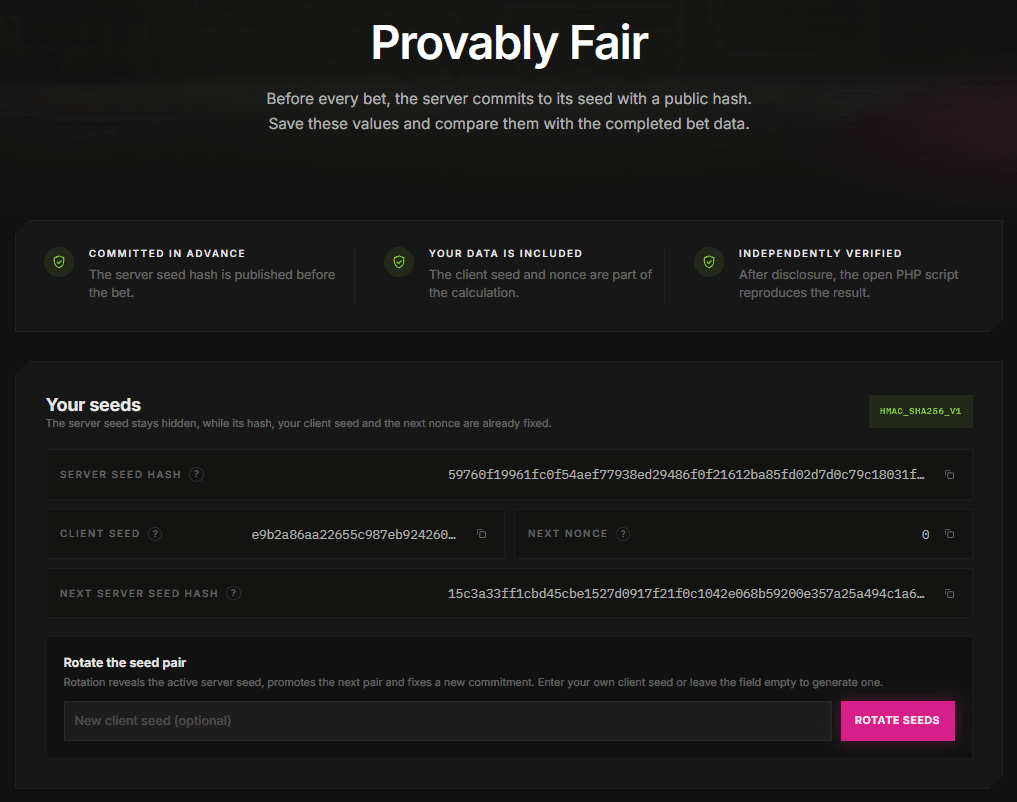
Task: Click the text about the open PHP script
Action: click(848, 283)
